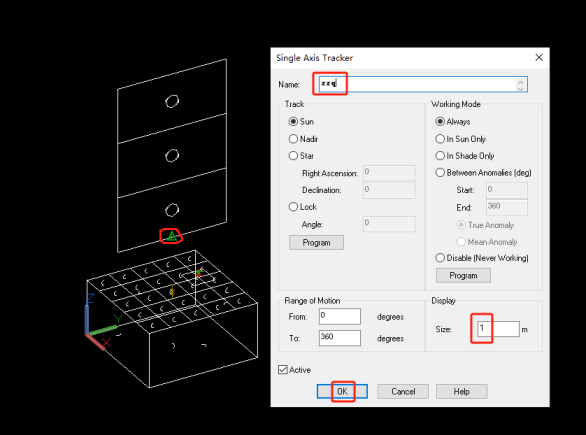586x435 pixels.
Task: Open the Track Program button
Action: (316, 243)
